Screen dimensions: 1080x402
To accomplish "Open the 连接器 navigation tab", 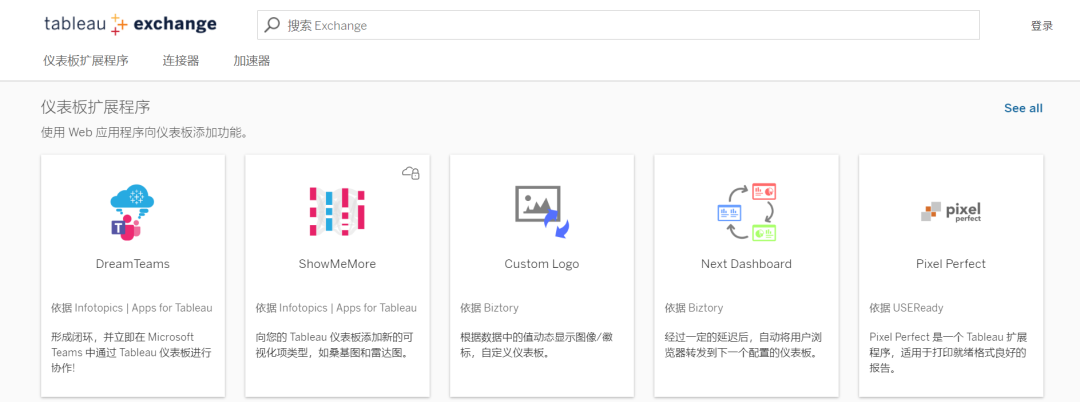I will click(x=180, y=61).
